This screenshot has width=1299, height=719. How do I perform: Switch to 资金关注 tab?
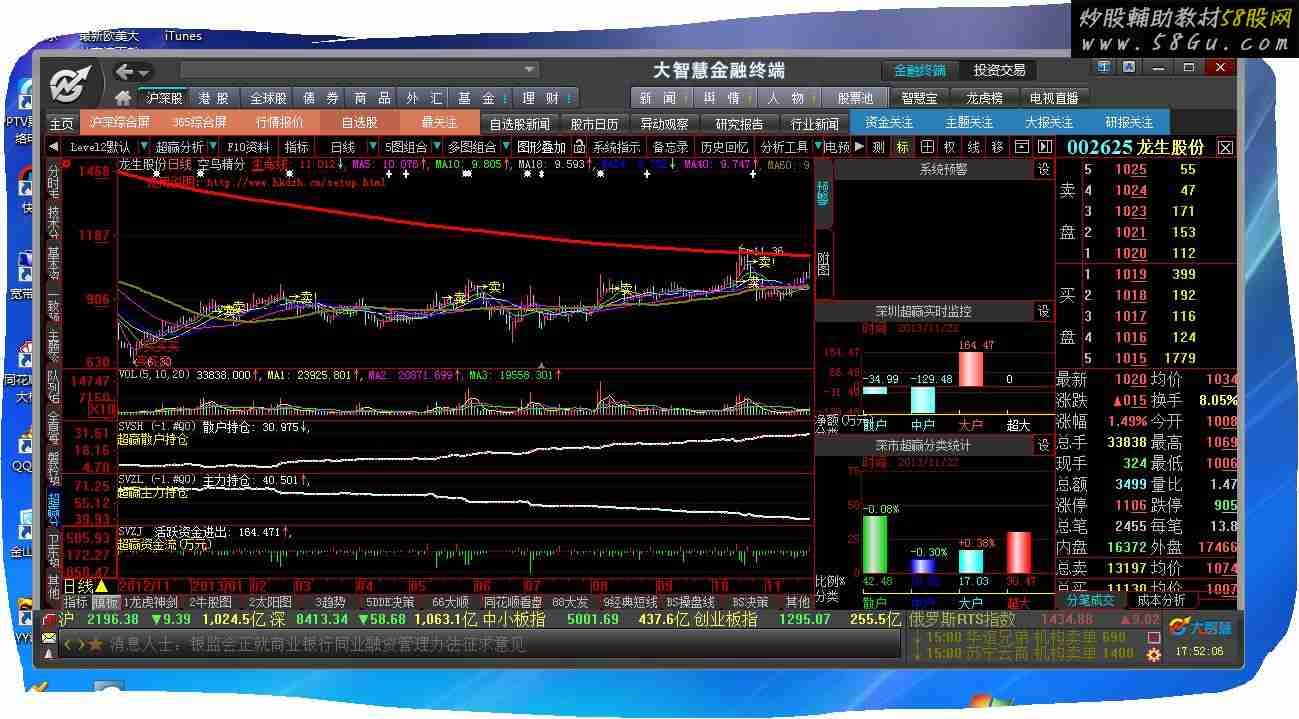coord(889,123)
